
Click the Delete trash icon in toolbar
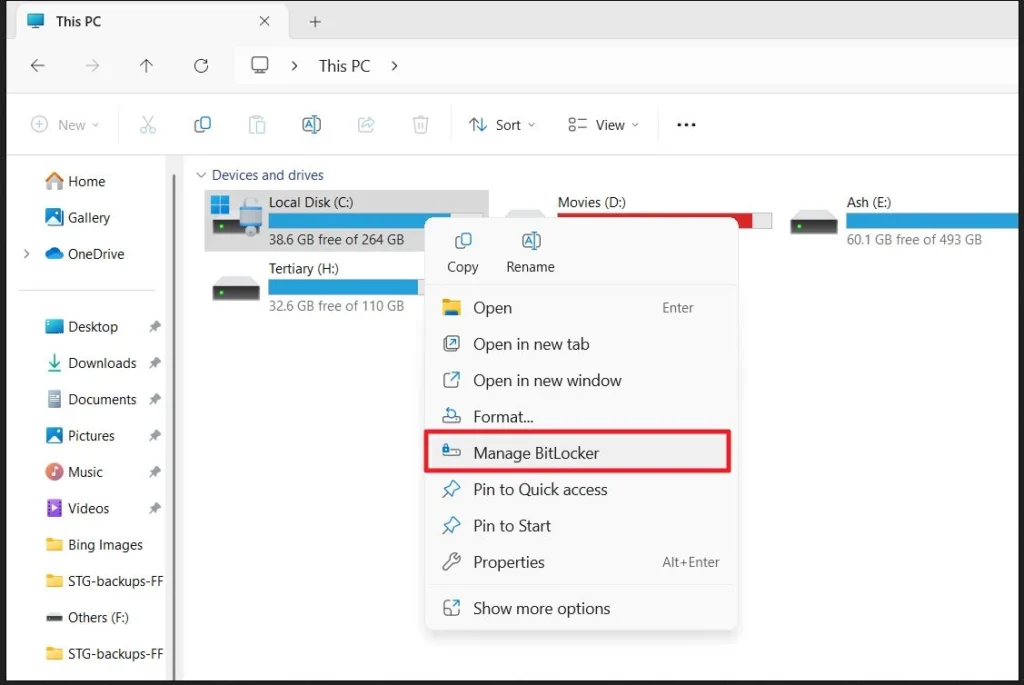tap(421, 125)
